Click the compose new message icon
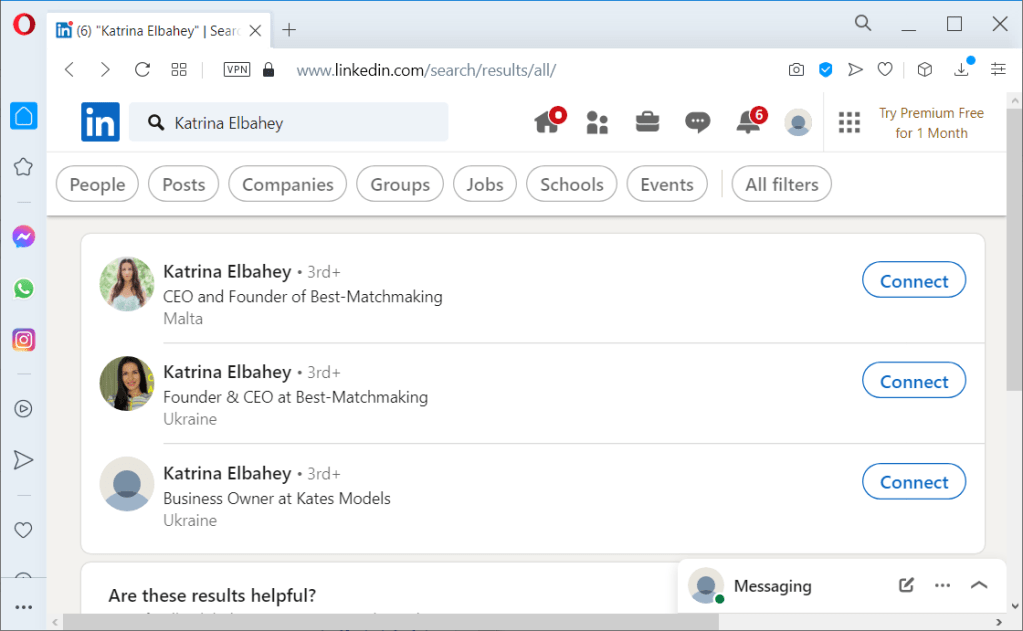This screenshot has height=631, width=1023. click(906, 586)
